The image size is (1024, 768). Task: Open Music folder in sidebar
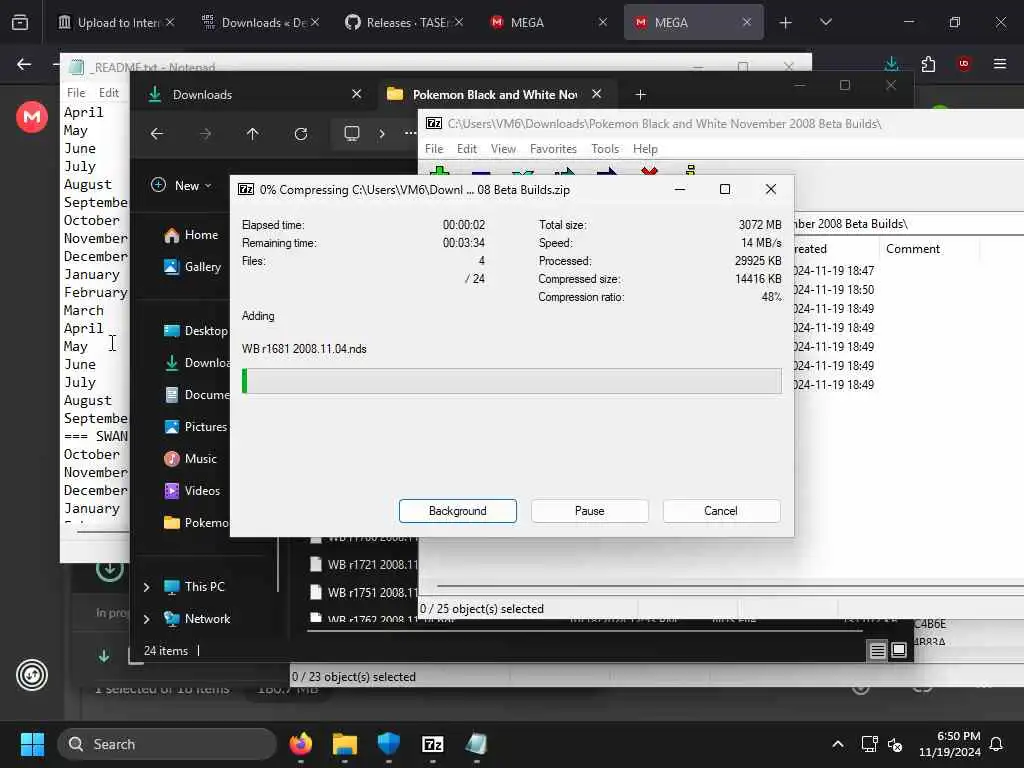tap(190, 458)
